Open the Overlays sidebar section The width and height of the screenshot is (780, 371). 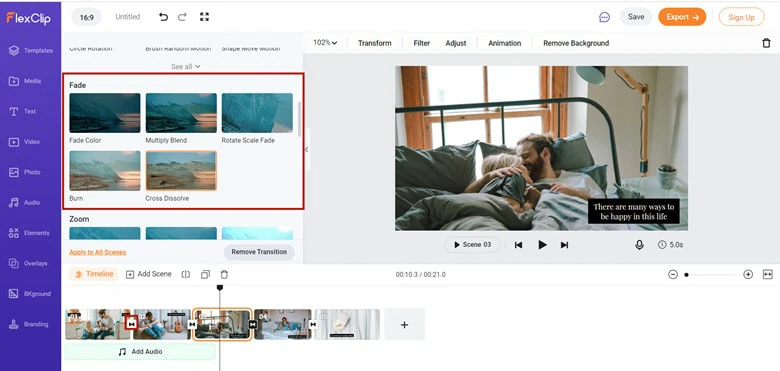[x=28, y=264]
